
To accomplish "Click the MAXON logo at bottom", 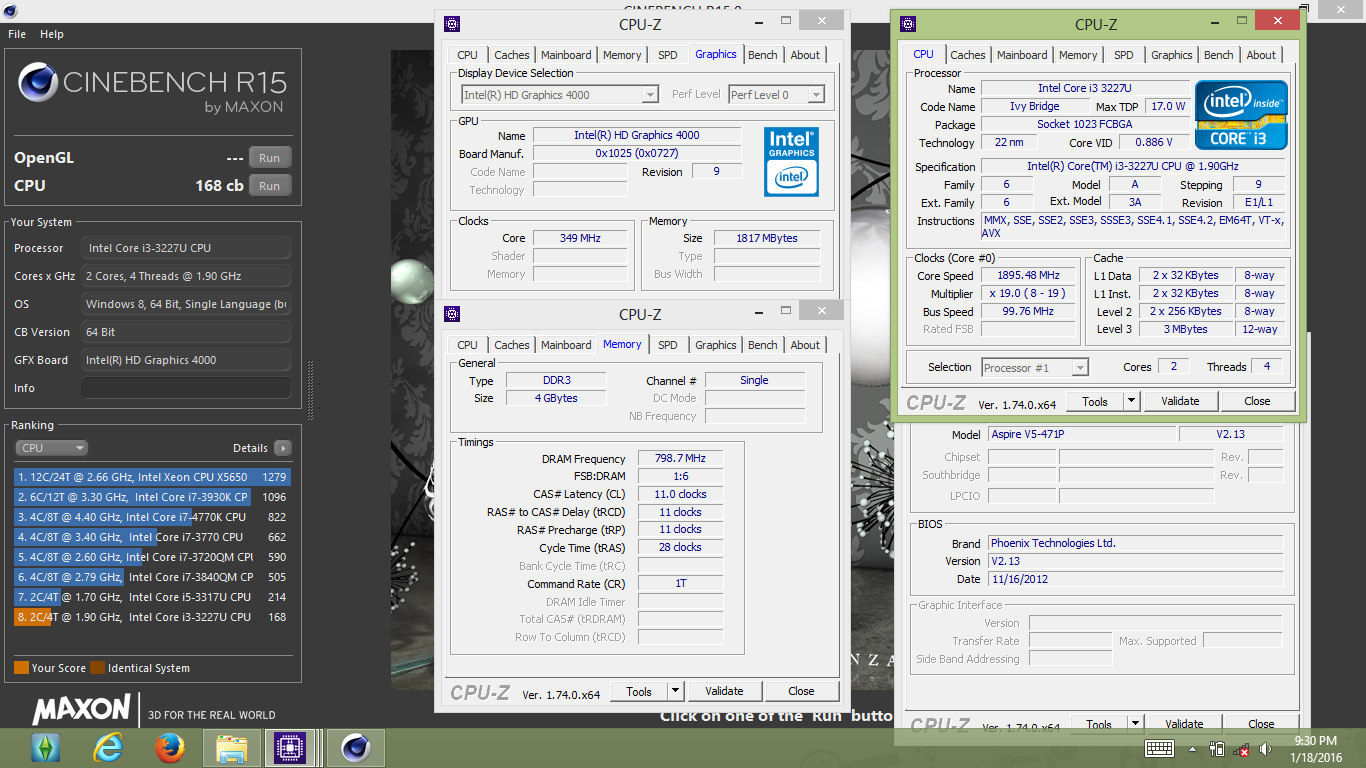I will 82,710.
